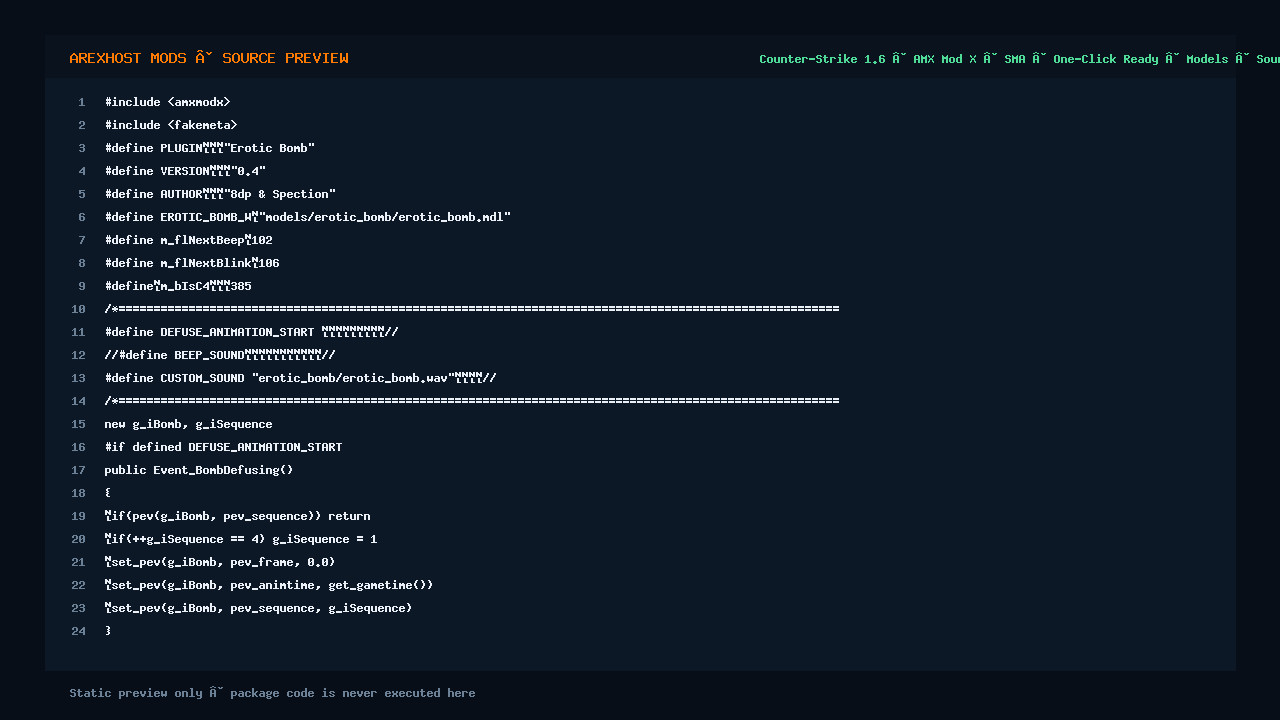Screen dimensions: 1280x720
Task: Click the "Static preview only" footer note
Action: point(135,693)
